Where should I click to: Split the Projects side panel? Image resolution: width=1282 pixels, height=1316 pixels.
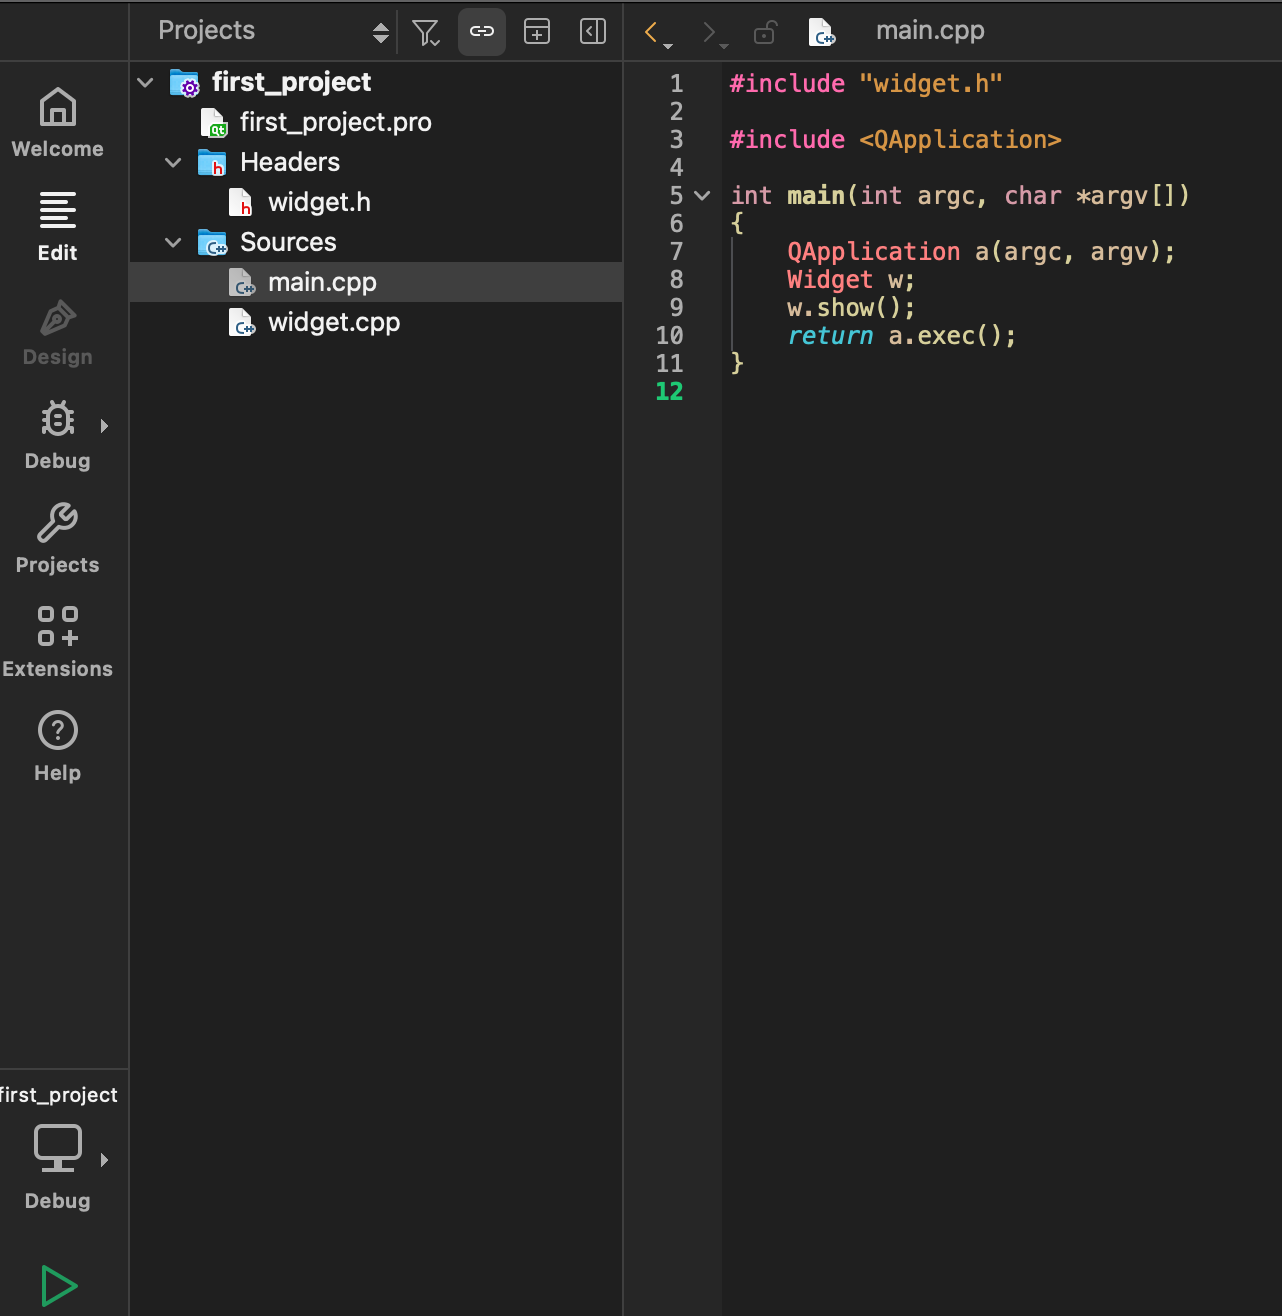[537, 32]
